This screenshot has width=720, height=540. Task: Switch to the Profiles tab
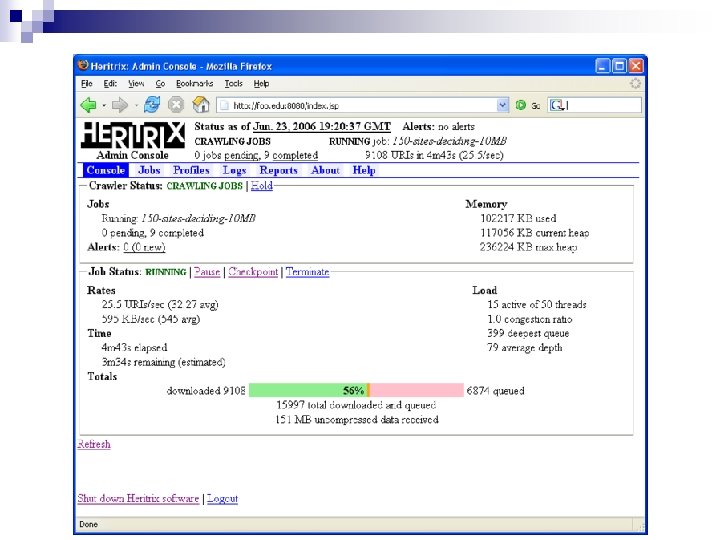tap(191, 170)
